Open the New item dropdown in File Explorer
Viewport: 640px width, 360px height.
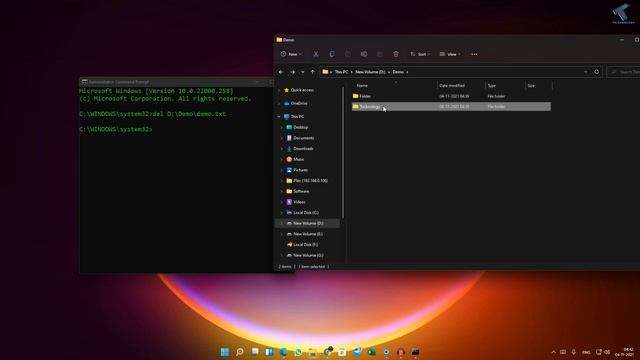291,54
